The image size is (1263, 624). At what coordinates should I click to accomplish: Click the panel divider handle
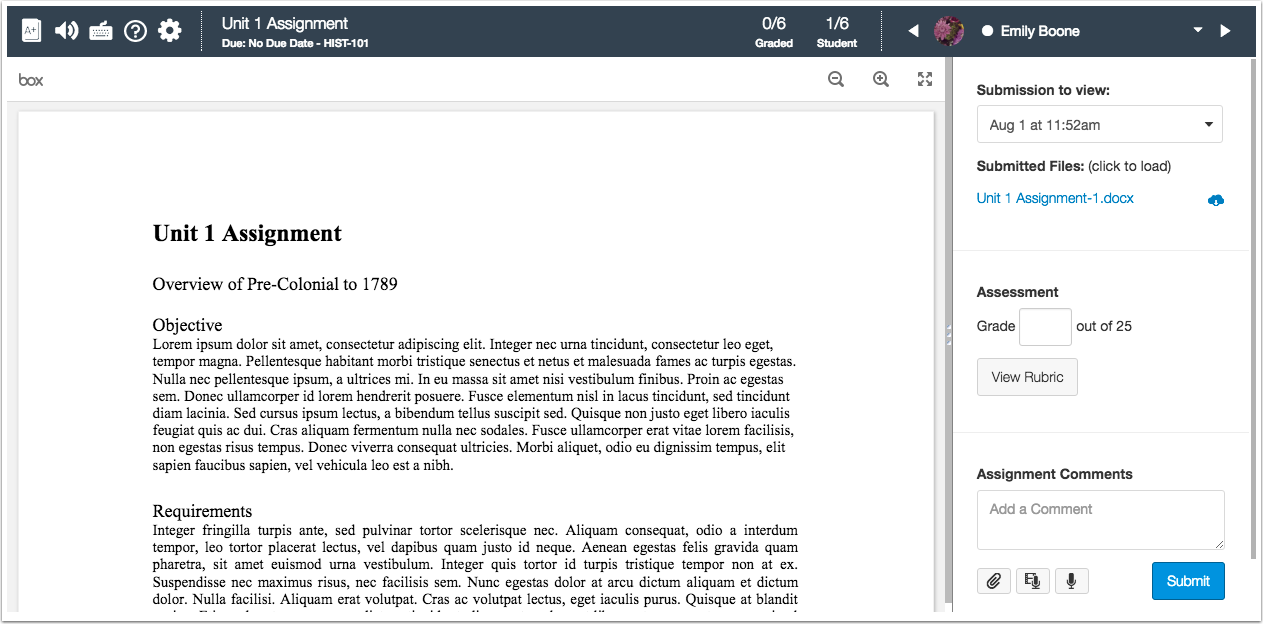point(948,337)
